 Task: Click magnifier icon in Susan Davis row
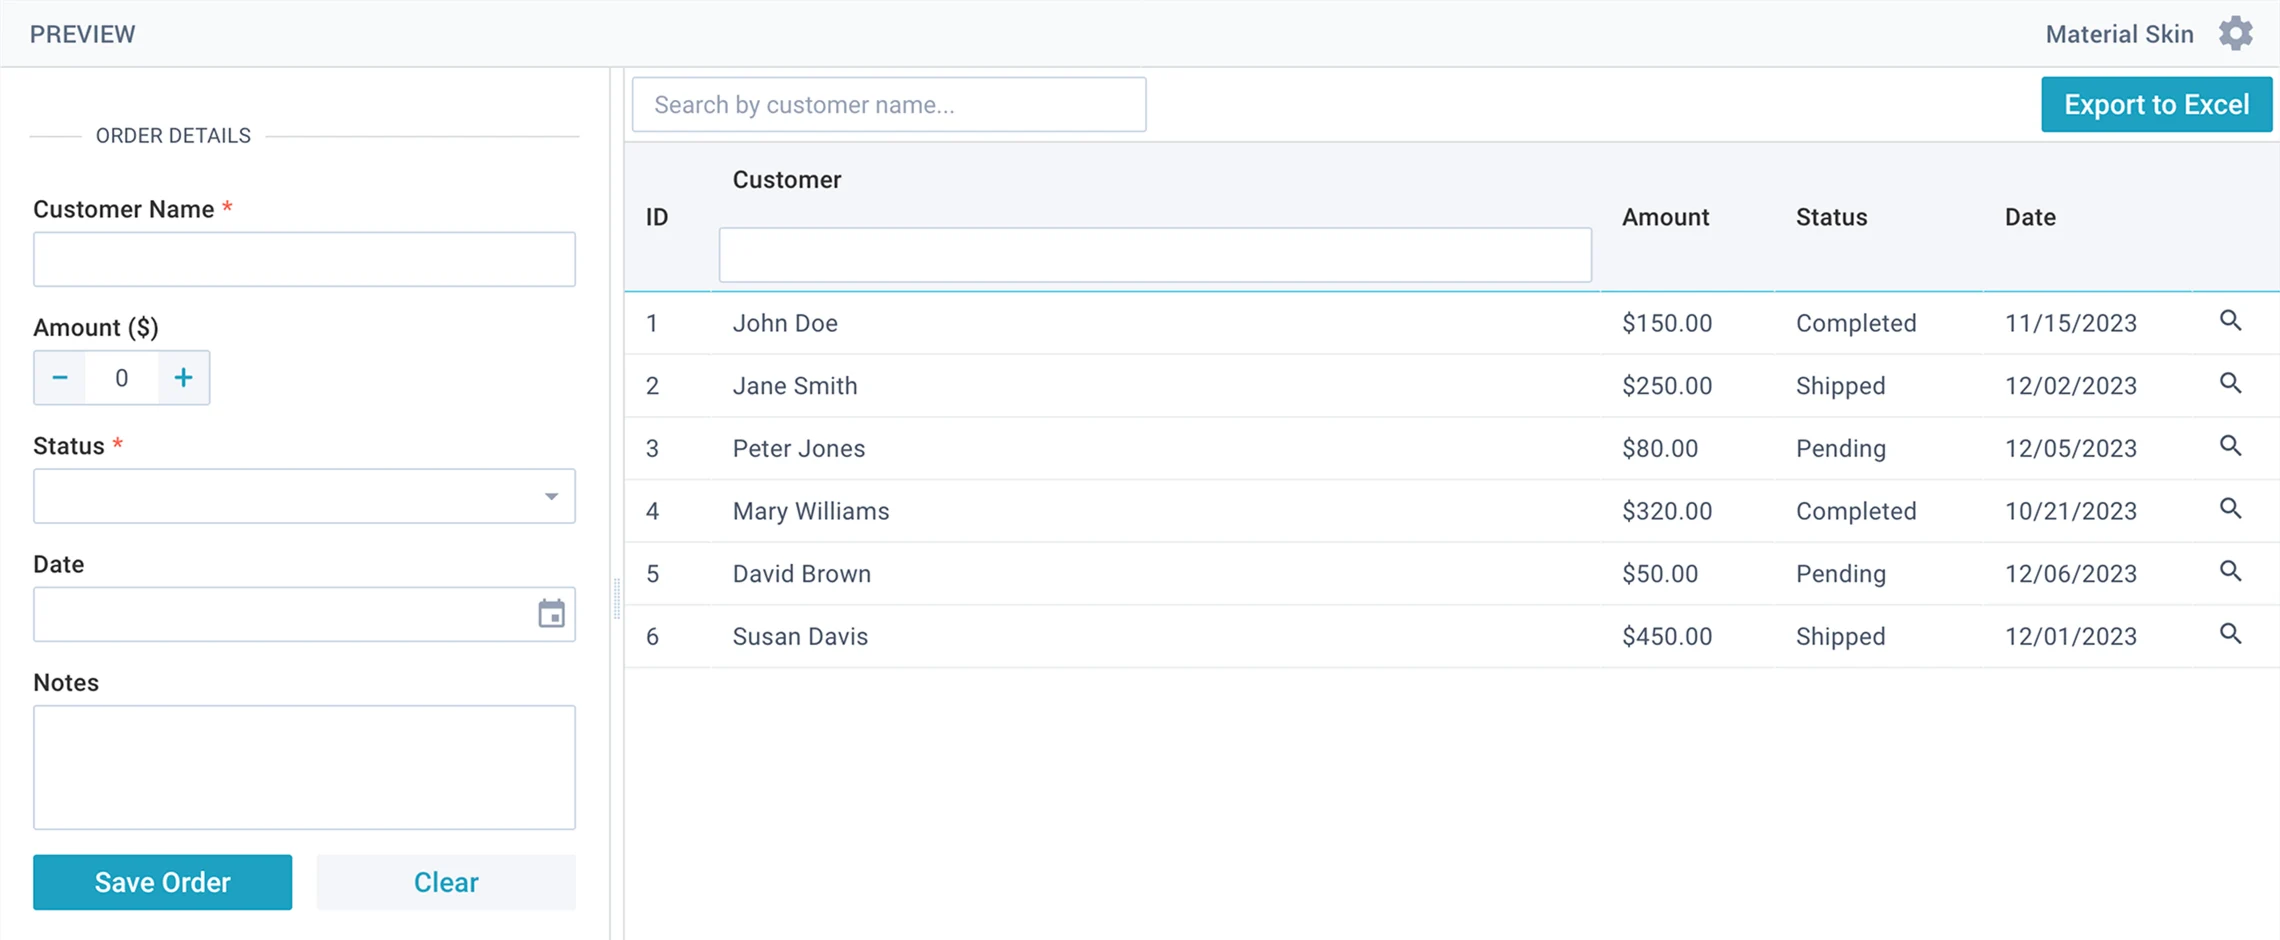2230,634
